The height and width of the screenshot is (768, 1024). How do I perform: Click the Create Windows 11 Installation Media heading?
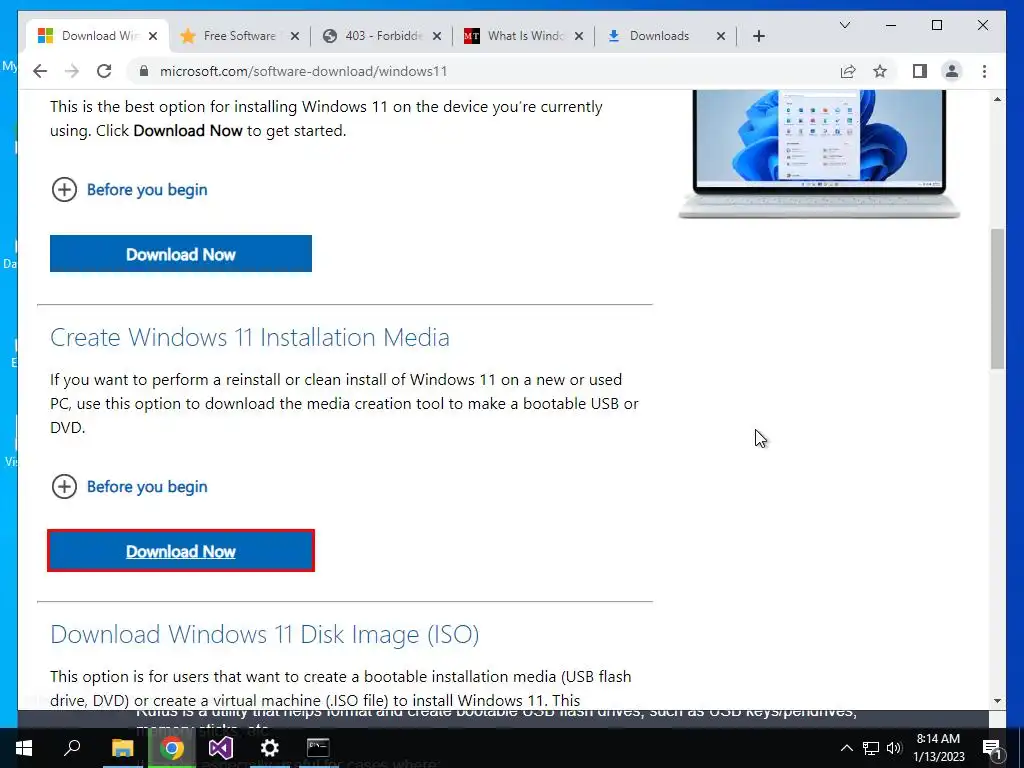(250, 338)
